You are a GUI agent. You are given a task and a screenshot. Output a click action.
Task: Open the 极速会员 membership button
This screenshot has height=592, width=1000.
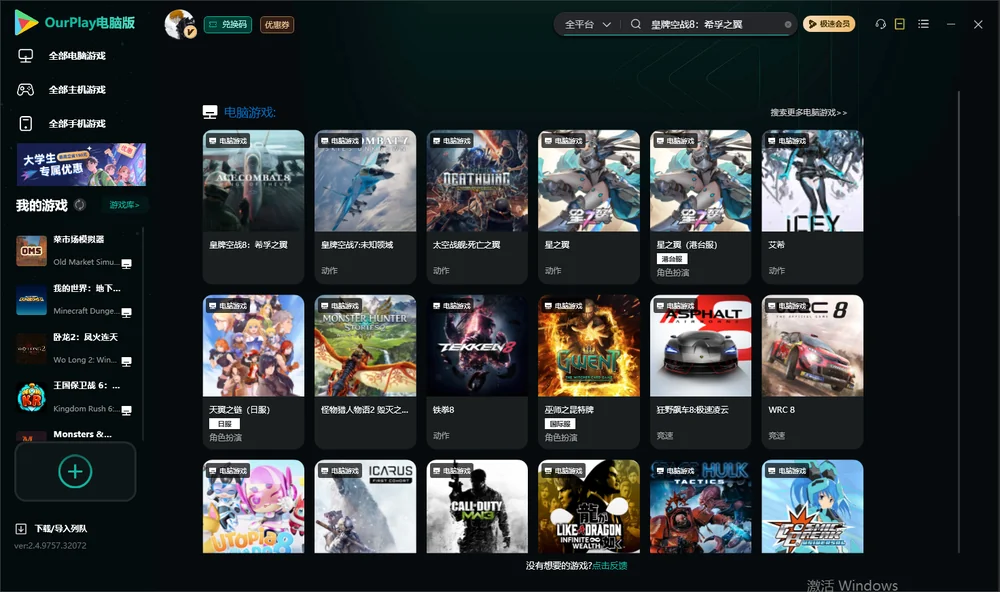[x=829, y=24]
